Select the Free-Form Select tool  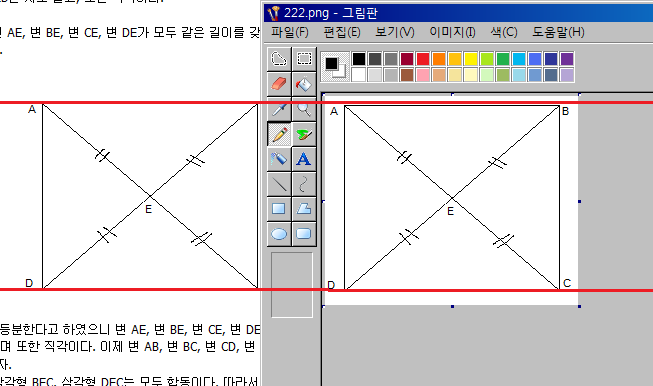[279, 59]
